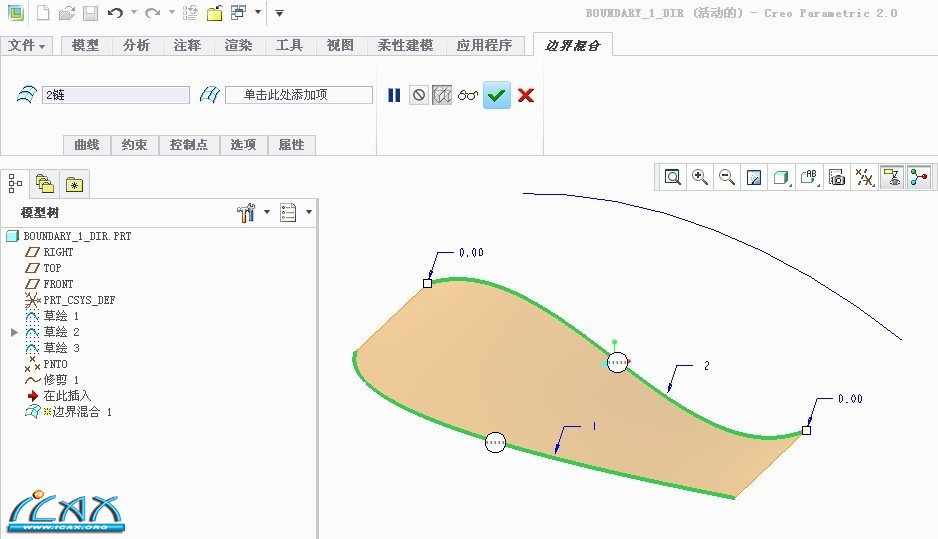Click the model tree show list icon
This screenshot has height=539, width=938.
[x=288, y=212]
